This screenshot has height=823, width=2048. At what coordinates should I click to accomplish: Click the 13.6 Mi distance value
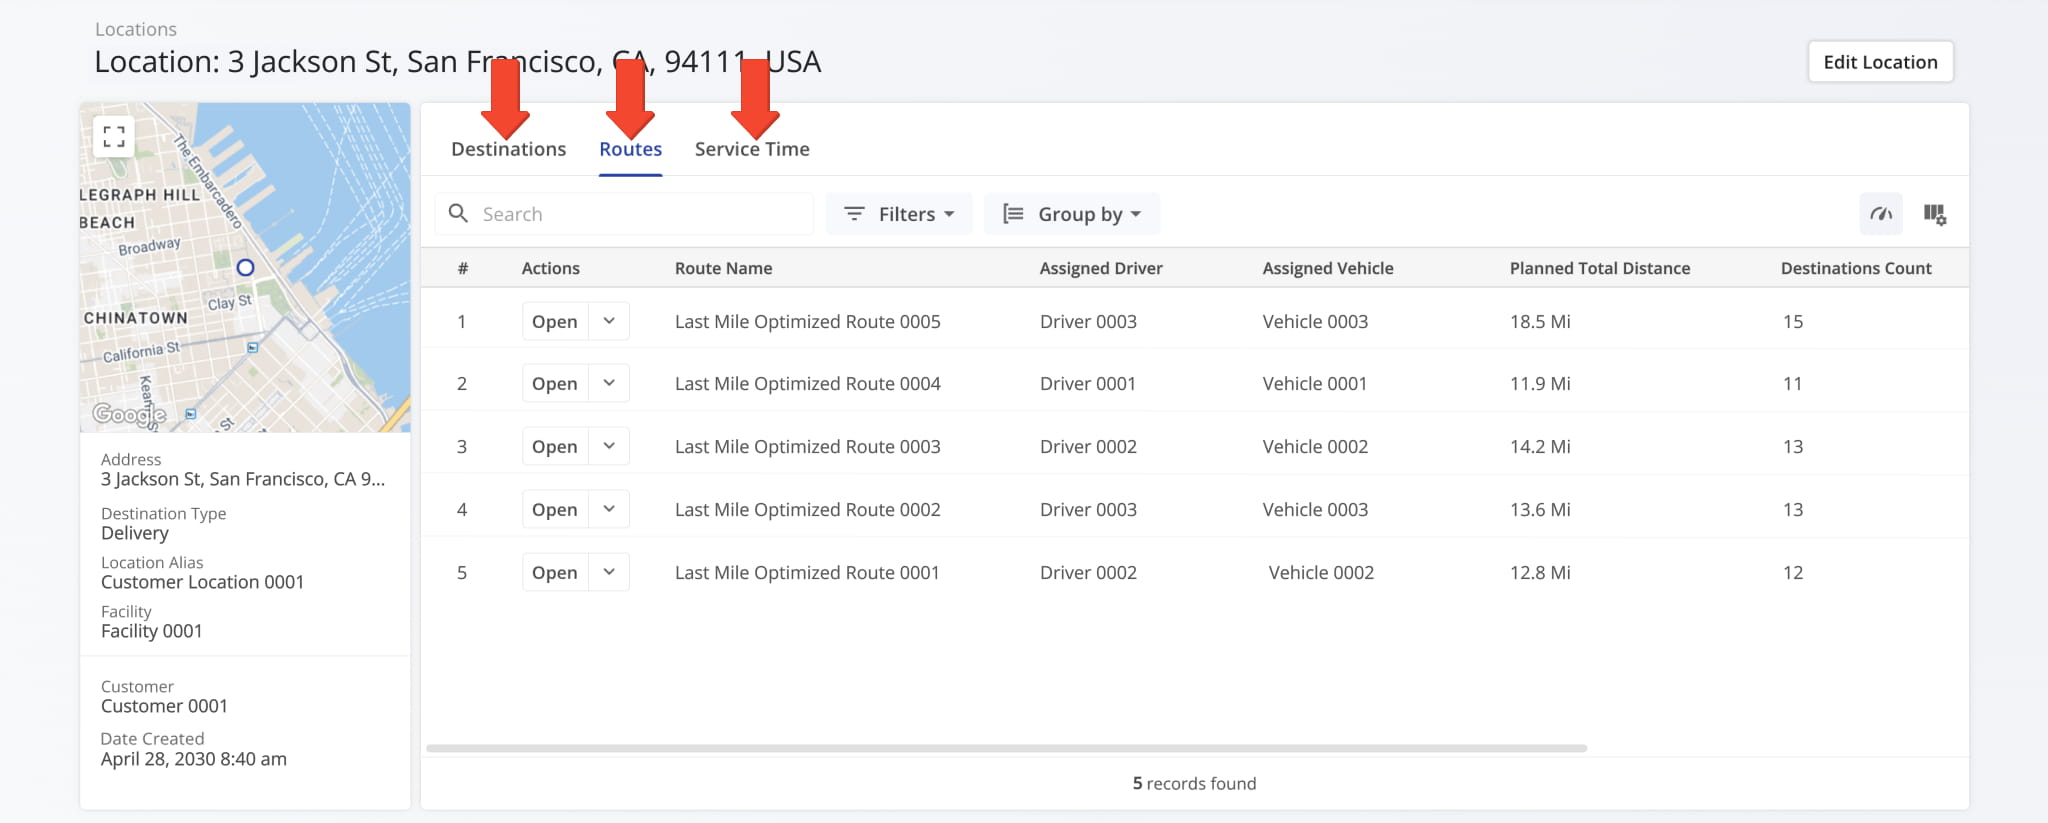1540,510
